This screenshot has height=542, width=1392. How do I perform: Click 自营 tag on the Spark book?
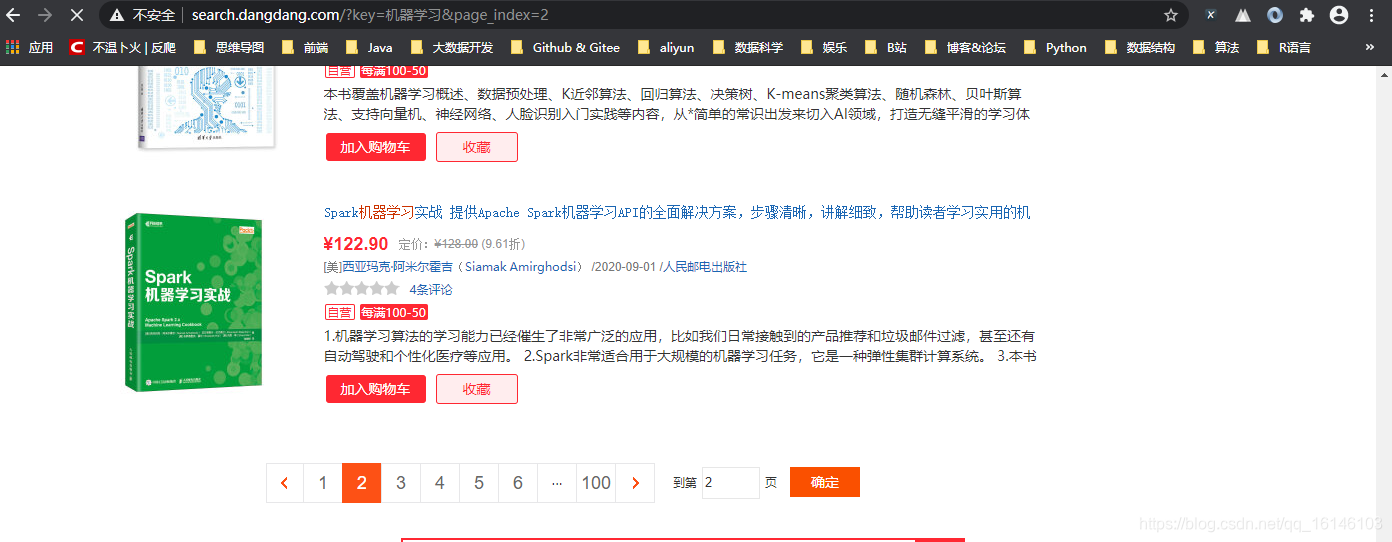click(339, 313)
